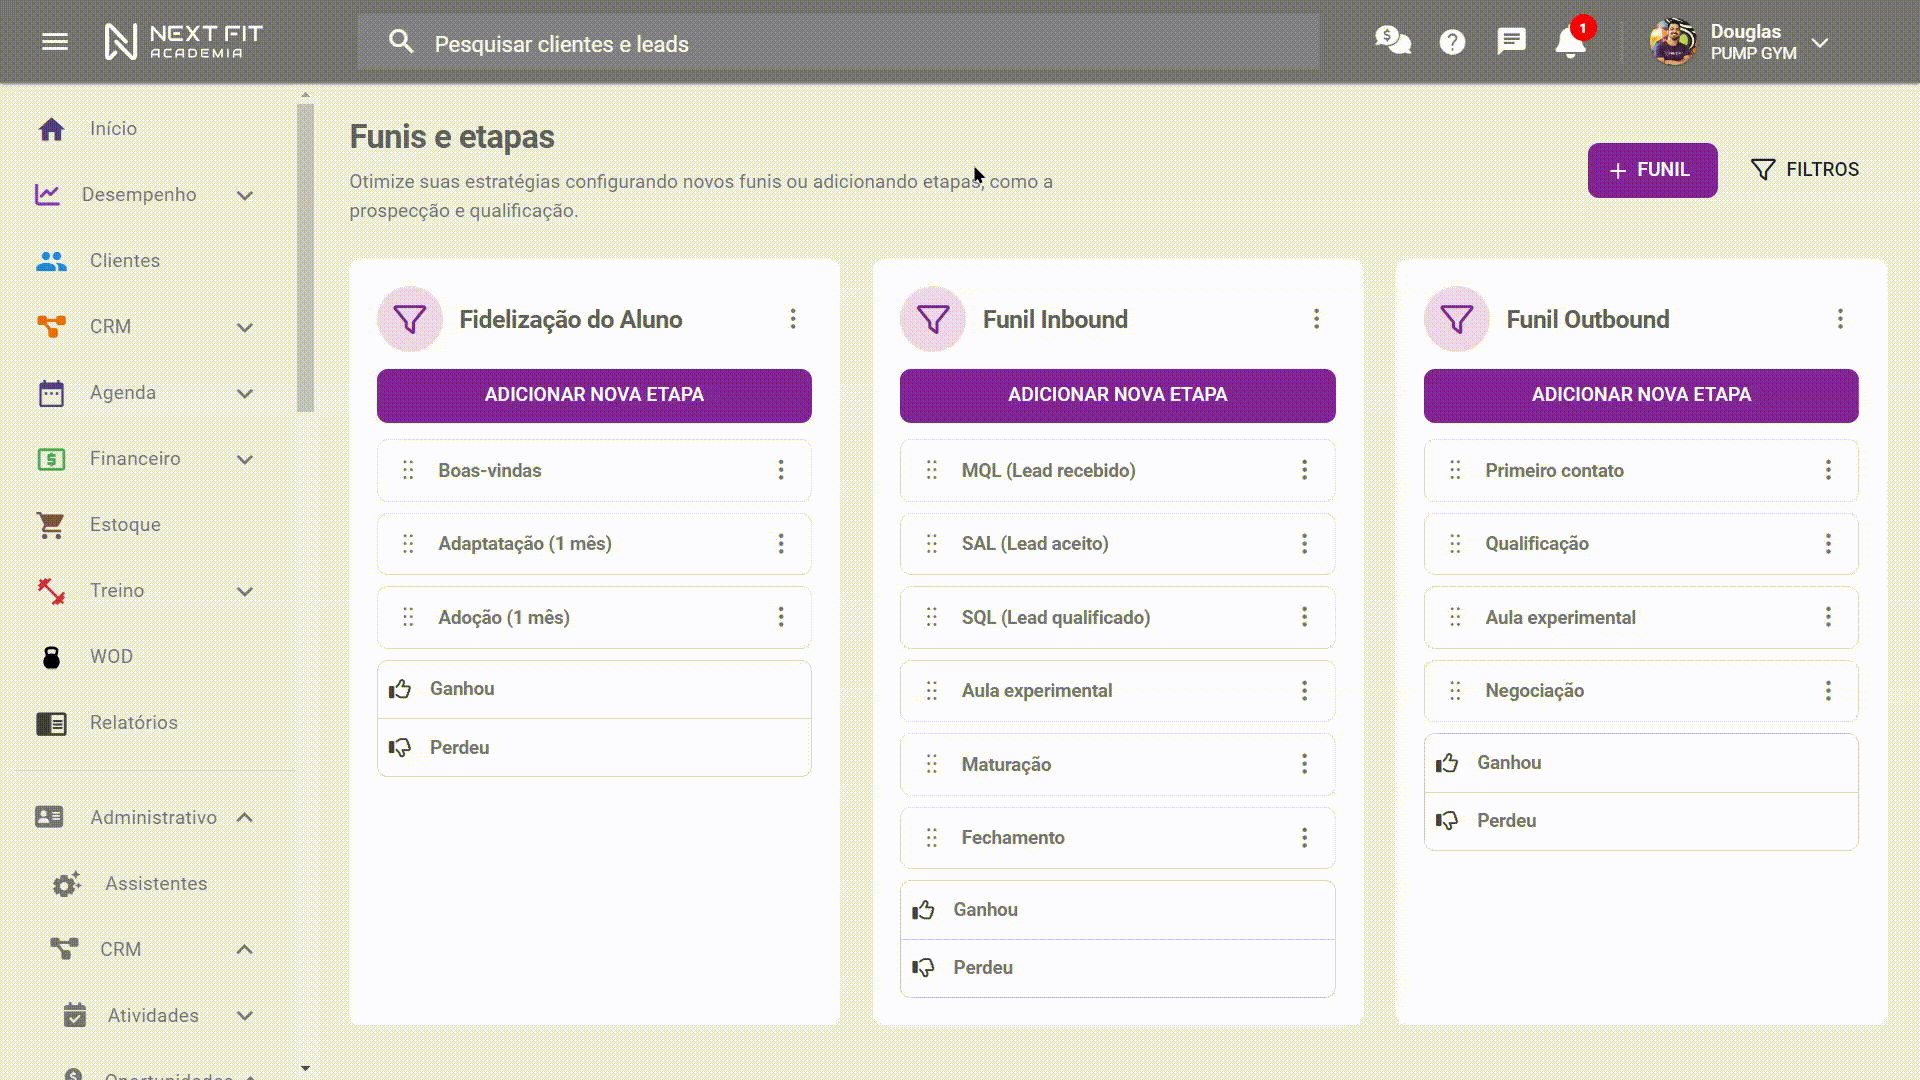The image size is (1920, 1080).
Task: Click ADICIONAR NOVA ETAPA under Funil Outbound
Action: 1640,395
